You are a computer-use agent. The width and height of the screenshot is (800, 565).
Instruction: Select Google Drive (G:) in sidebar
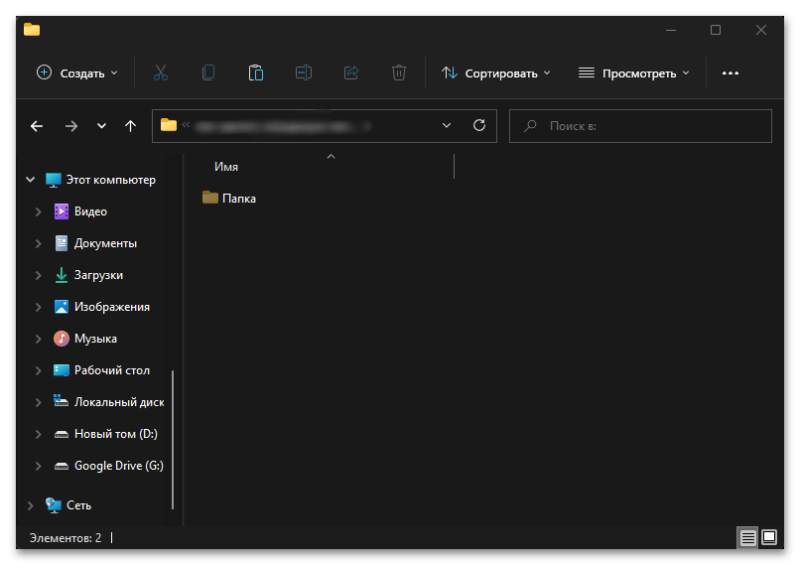click(118, 466)
